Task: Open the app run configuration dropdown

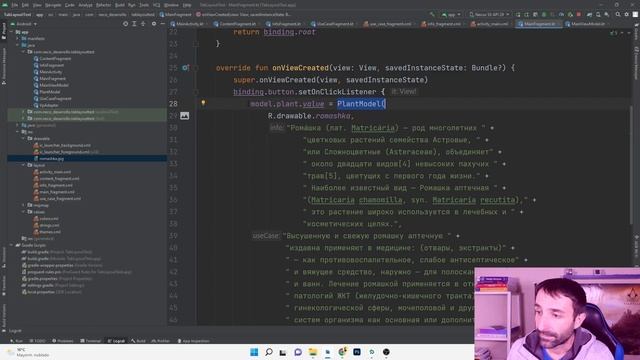Action: click(x=451, y=14)
